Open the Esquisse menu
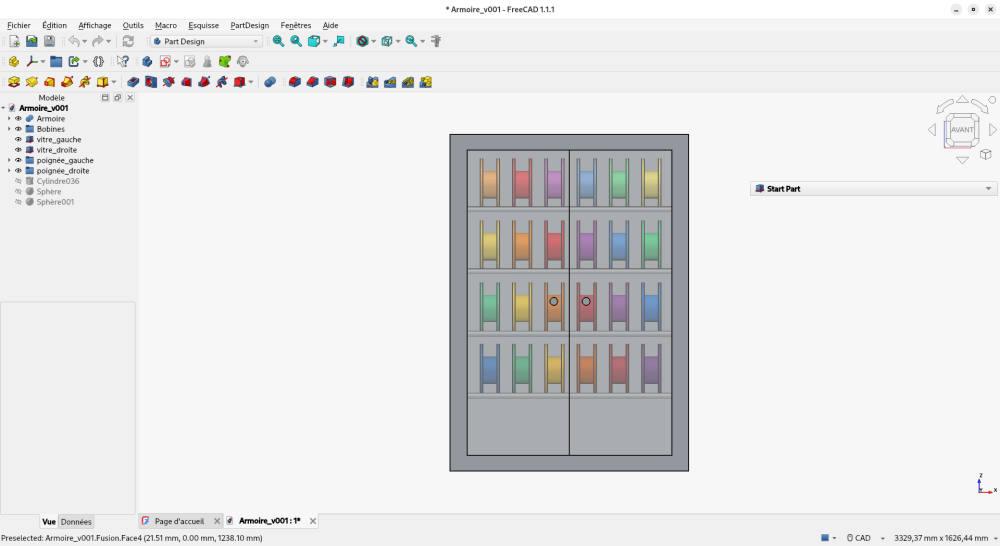Screen dimensions: 1000x546 [x=203, y=26]
